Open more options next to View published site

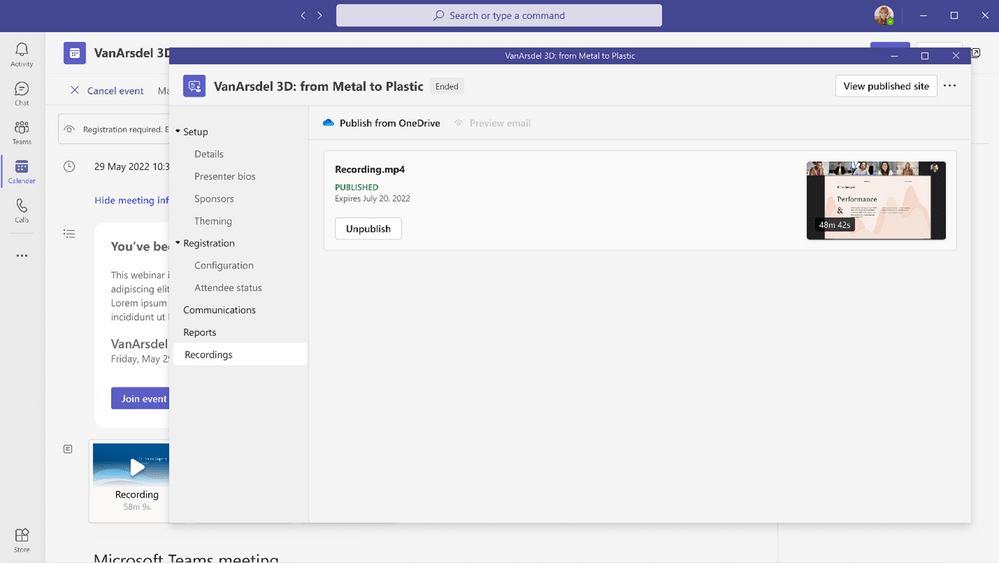tap(950, 86)
